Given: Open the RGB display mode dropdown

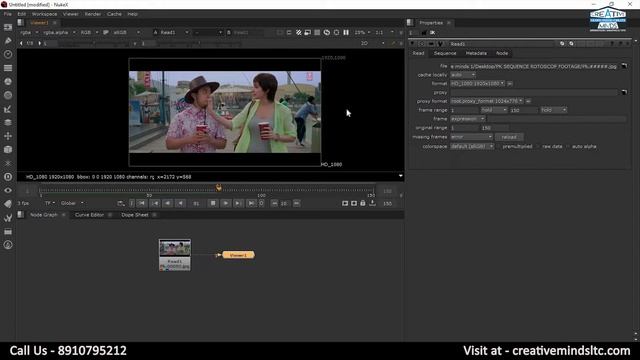Looking at the screenshot, I should [89, 32].
